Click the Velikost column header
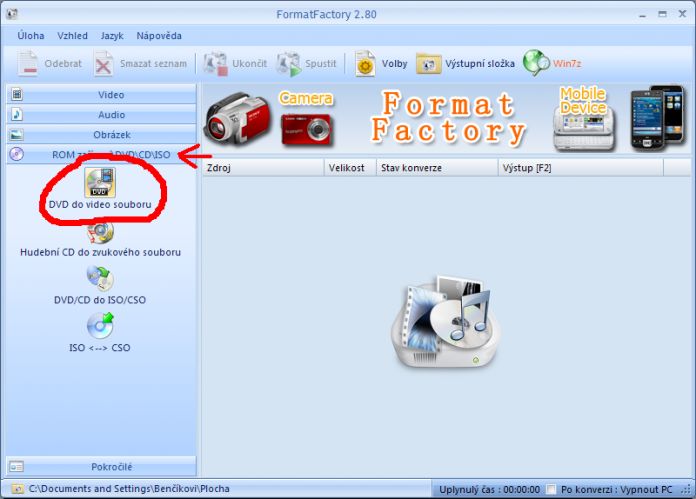 (x=350, y=168)
